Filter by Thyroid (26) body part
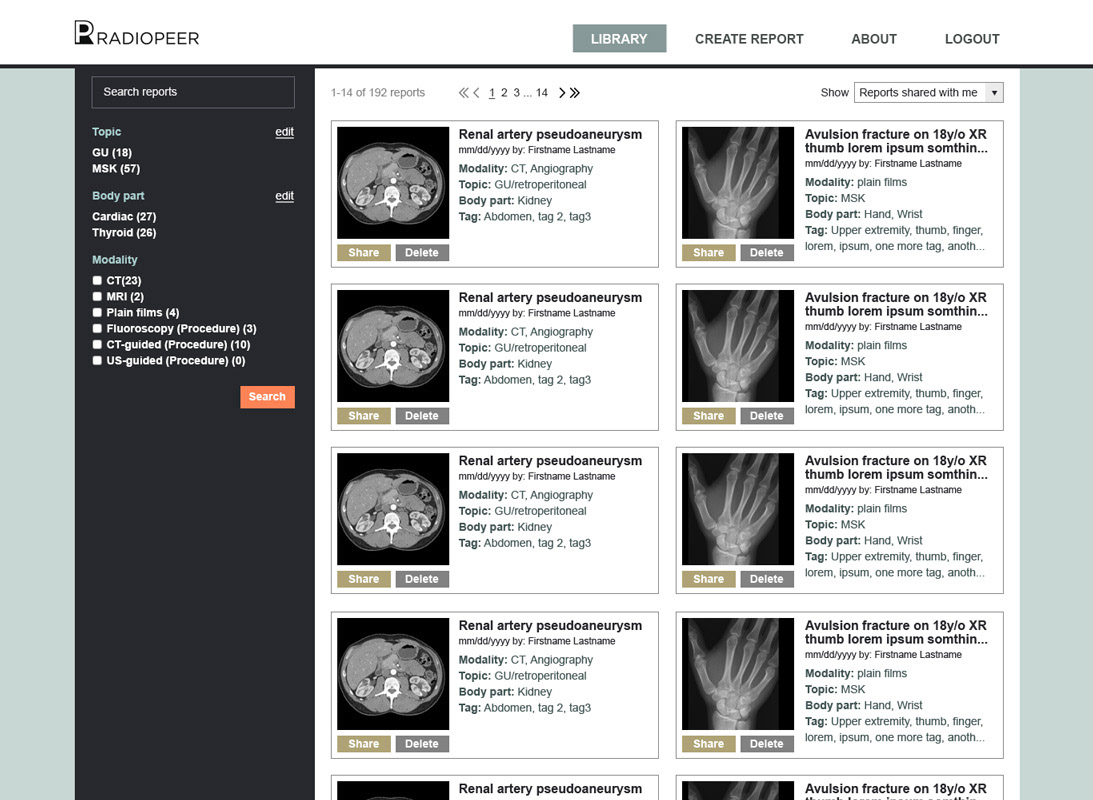Viewport: 1093px width, 800px height. pyautogui.click(x=124, y=233)
